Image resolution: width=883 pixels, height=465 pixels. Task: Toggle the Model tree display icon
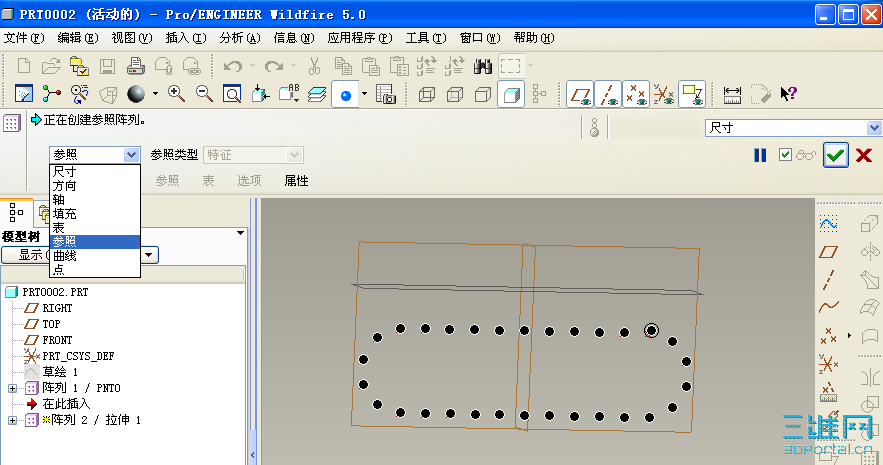click(539, 93)
